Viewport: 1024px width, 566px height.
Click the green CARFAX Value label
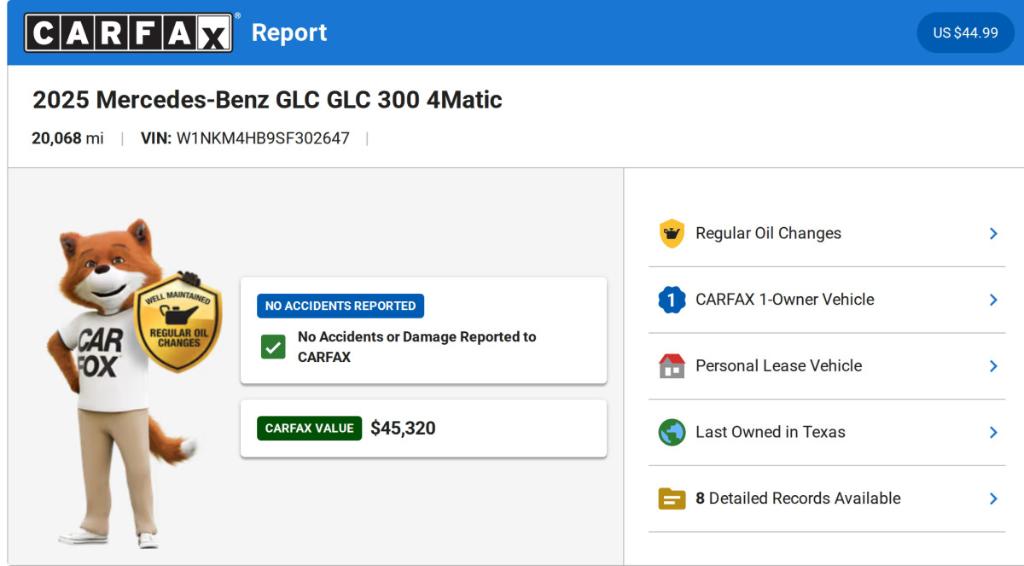pos(309,428)
